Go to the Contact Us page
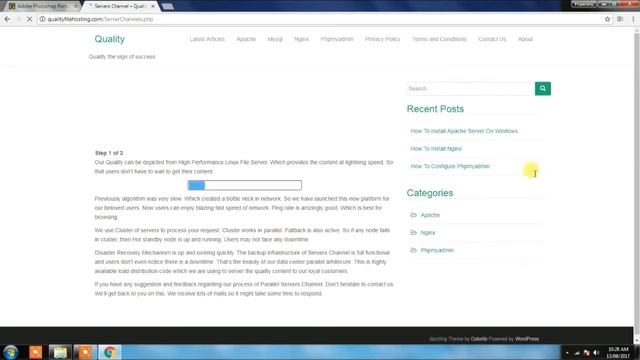Image resolution: width=640 pixels, height=360 pixels. [492, 39]
